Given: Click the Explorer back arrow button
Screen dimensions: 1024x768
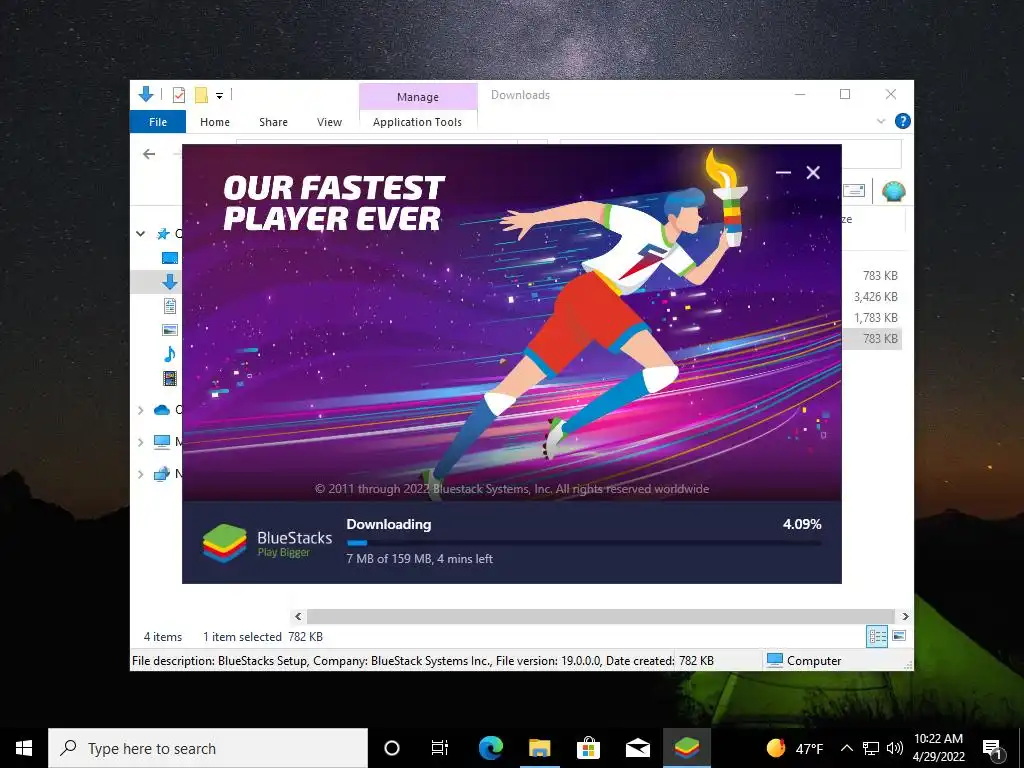Looking at the screenshot, I should coord(149,154).
